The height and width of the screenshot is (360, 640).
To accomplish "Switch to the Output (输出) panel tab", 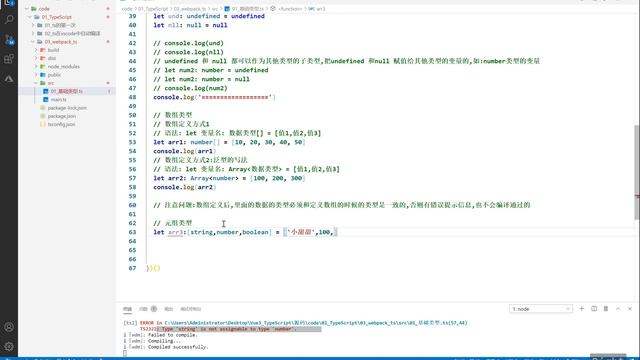I will pyautogui.click(x=169, y=309).
